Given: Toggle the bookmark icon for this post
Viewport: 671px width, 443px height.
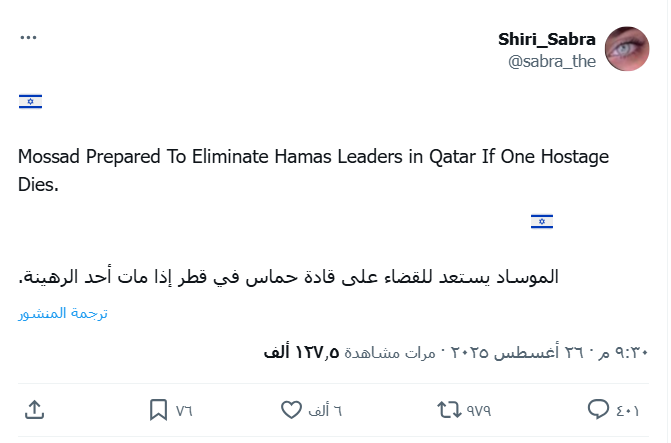Looking at the screenshot, I should (159, 410).
